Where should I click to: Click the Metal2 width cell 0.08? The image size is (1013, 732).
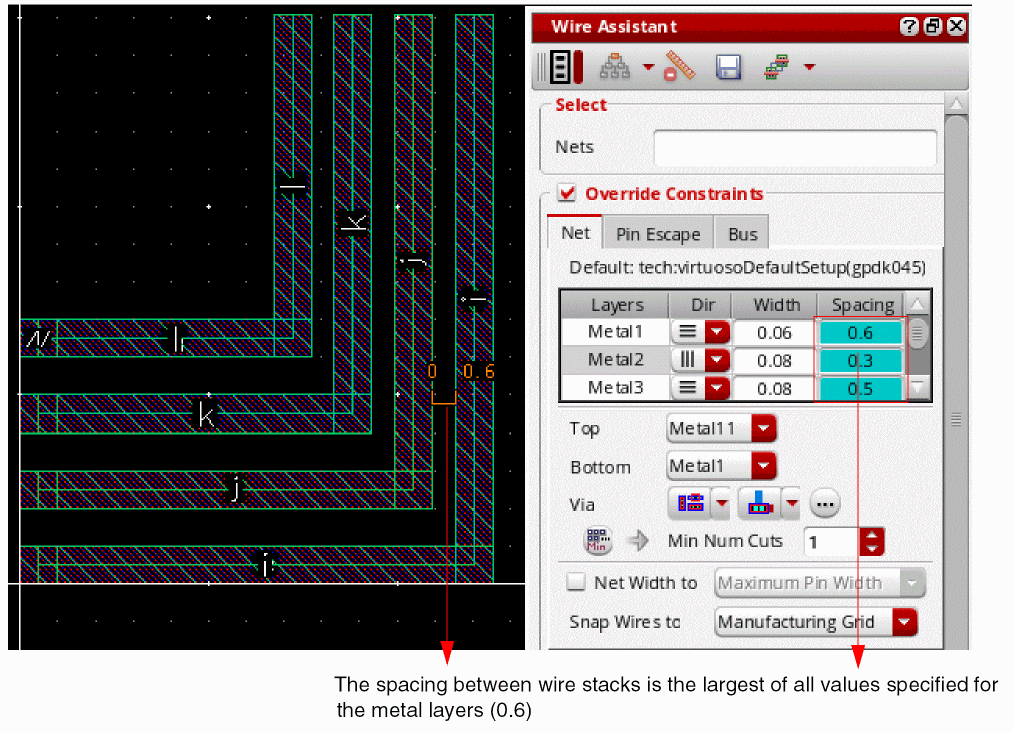click(x=774, y=361)
